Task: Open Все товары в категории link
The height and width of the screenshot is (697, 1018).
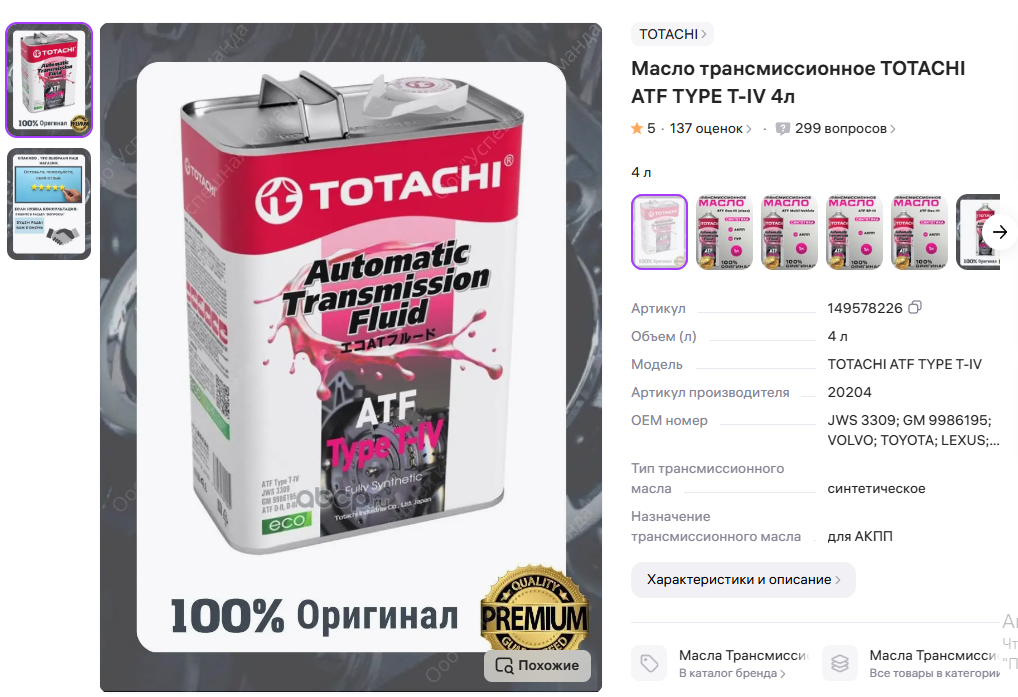Action: 934,673
